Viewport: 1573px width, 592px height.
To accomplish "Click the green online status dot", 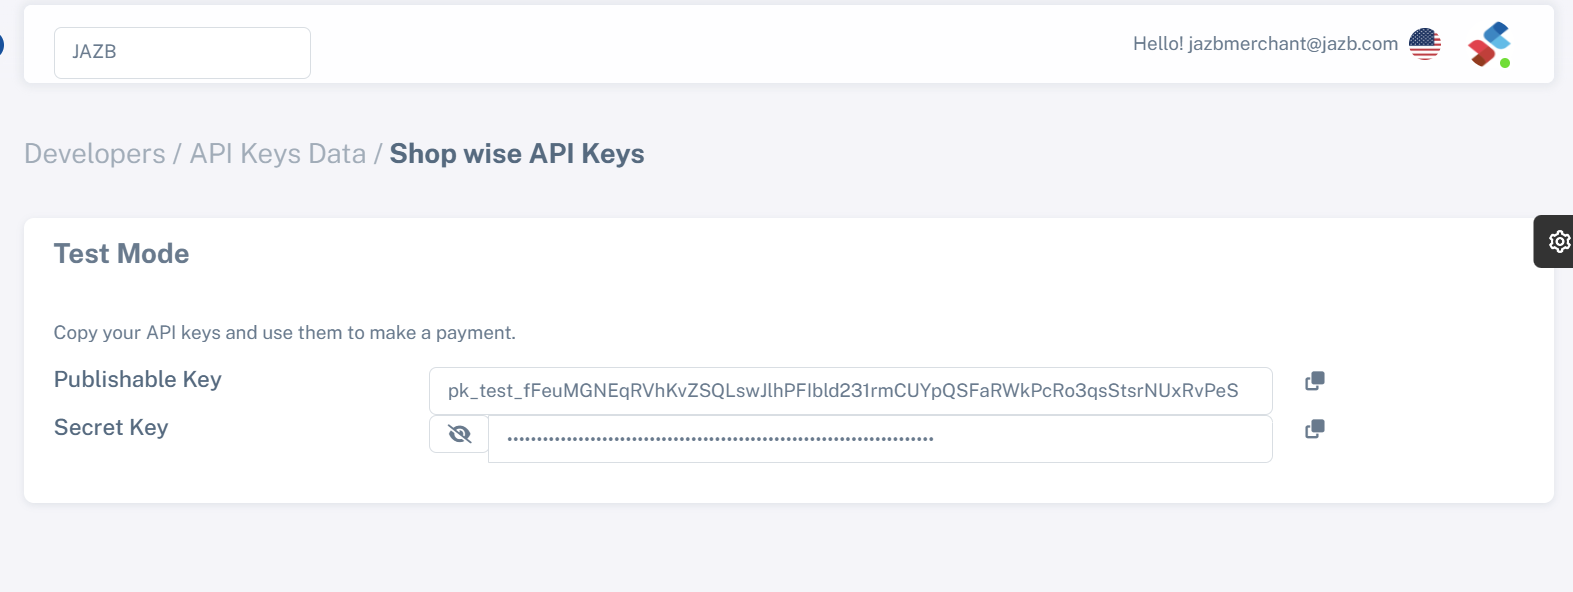I will tap(1505, 63).
